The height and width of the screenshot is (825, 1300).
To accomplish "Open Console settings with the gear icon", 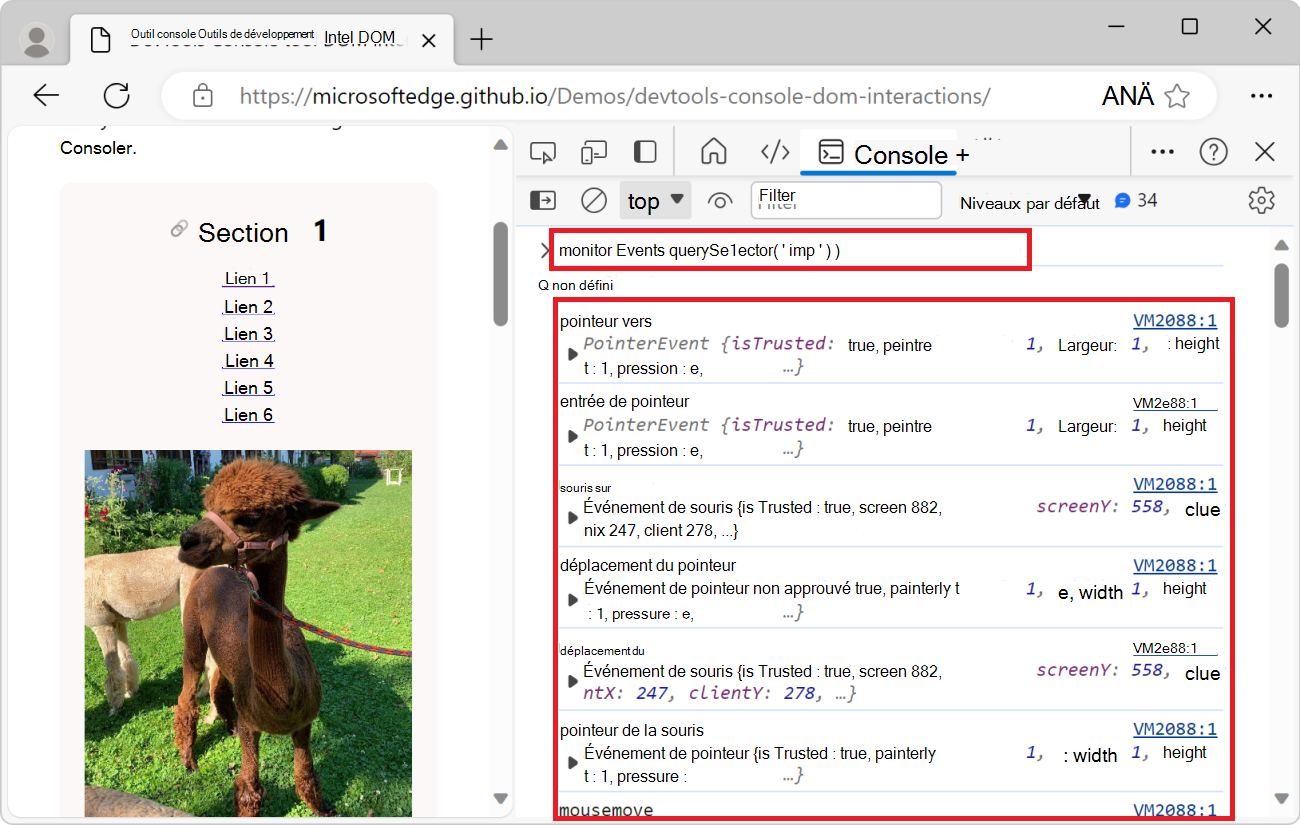I will click(x=1261, y=200).
